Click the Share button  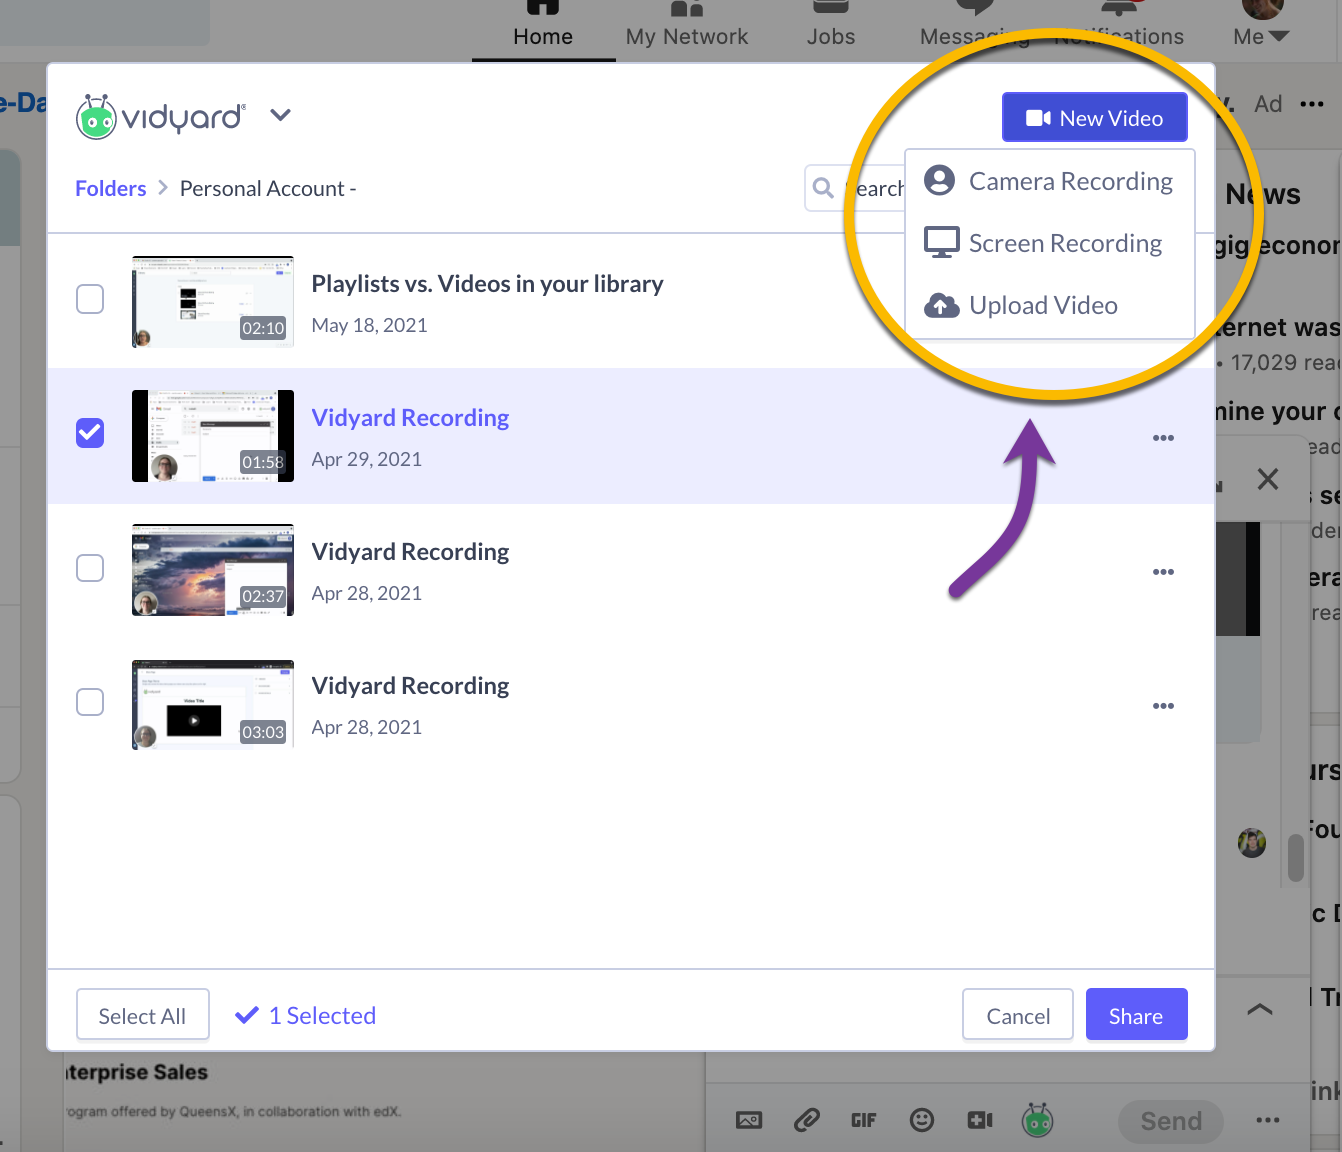click(x=1136, y=1015)
